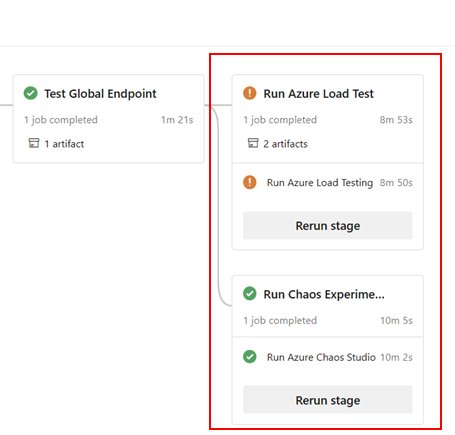The width and height of the screenshot is (455, 435).
Task: Click the green check icon on Run Chaos Experiment stage
Action: [x=250, y=294]
